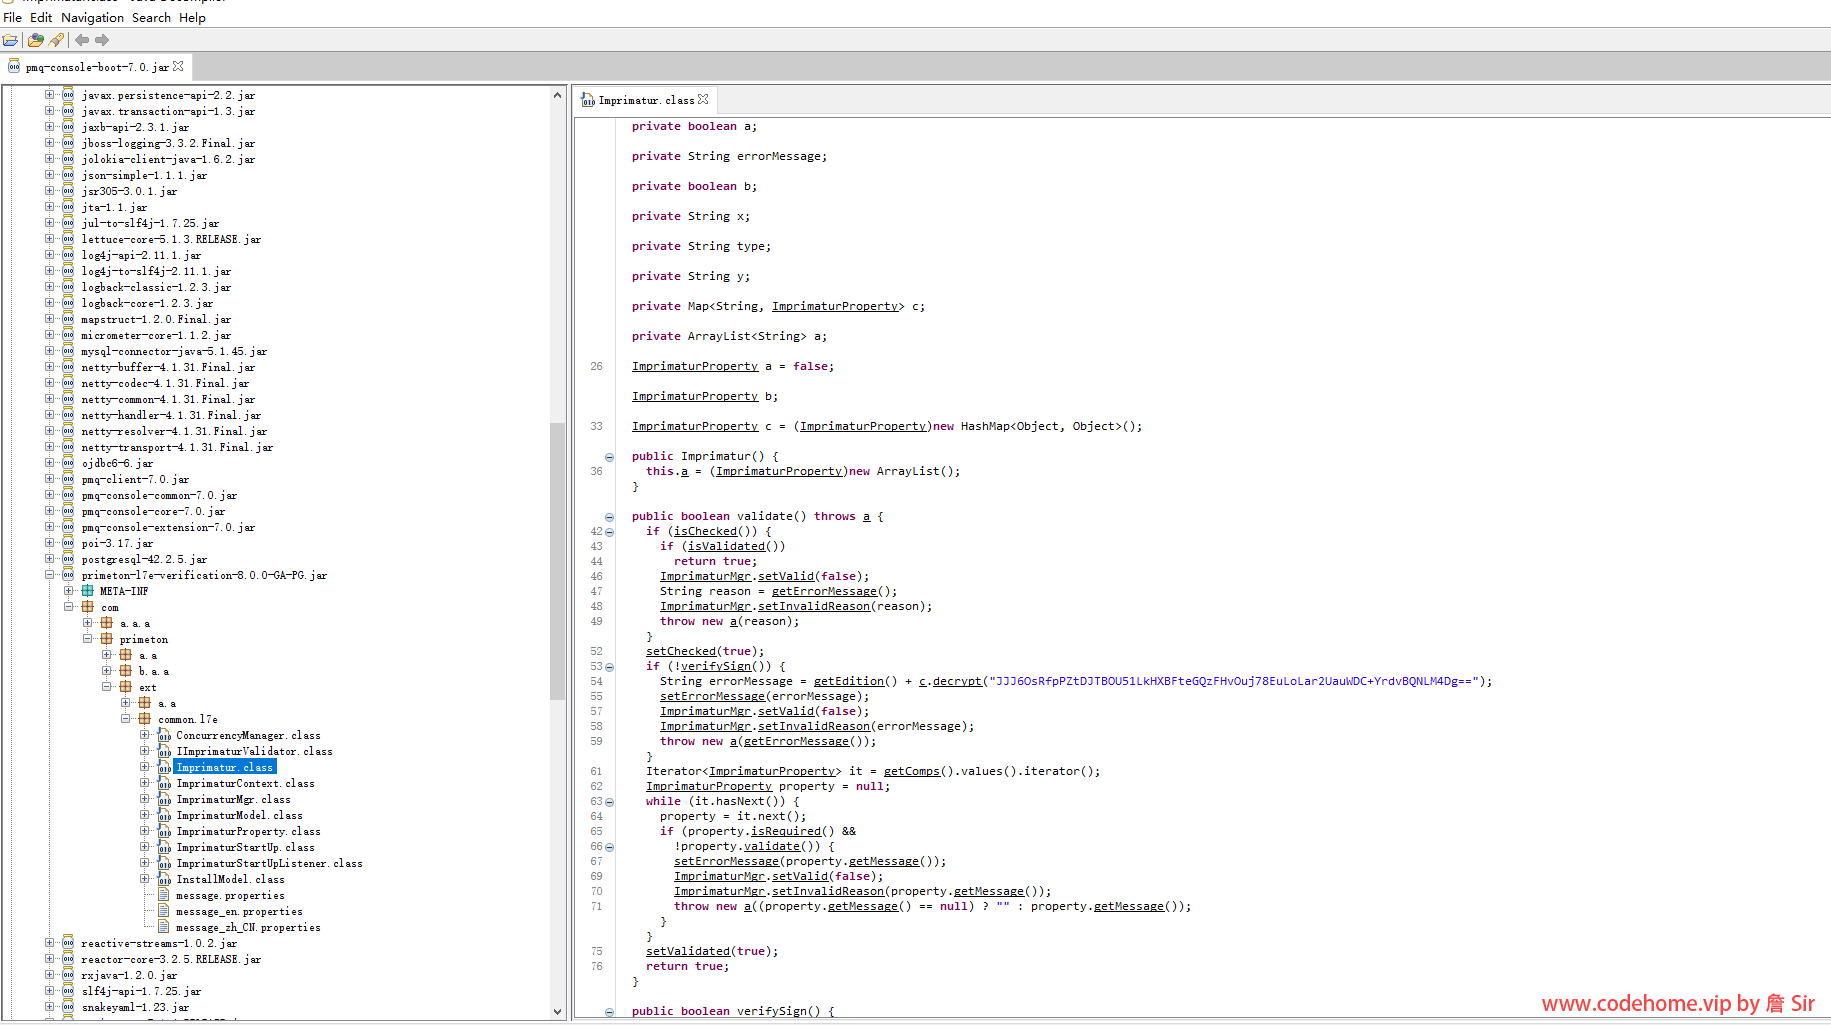Image resolution: width=1831 pixels, height=1025 pixels.
Task: Open the File menu
Action: point(13,17)
